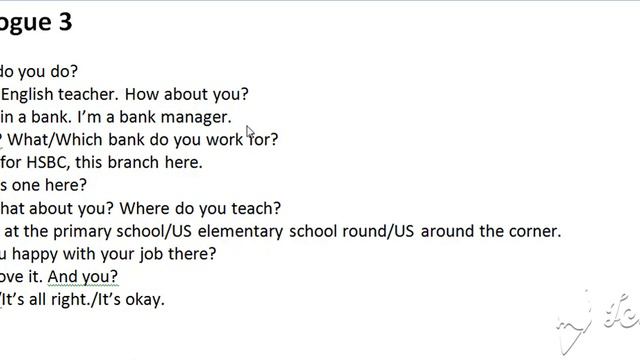Click 'around the corner.' text
This screenshot has width=640, height=360.
pyautogui.click(x=491, y=231)
